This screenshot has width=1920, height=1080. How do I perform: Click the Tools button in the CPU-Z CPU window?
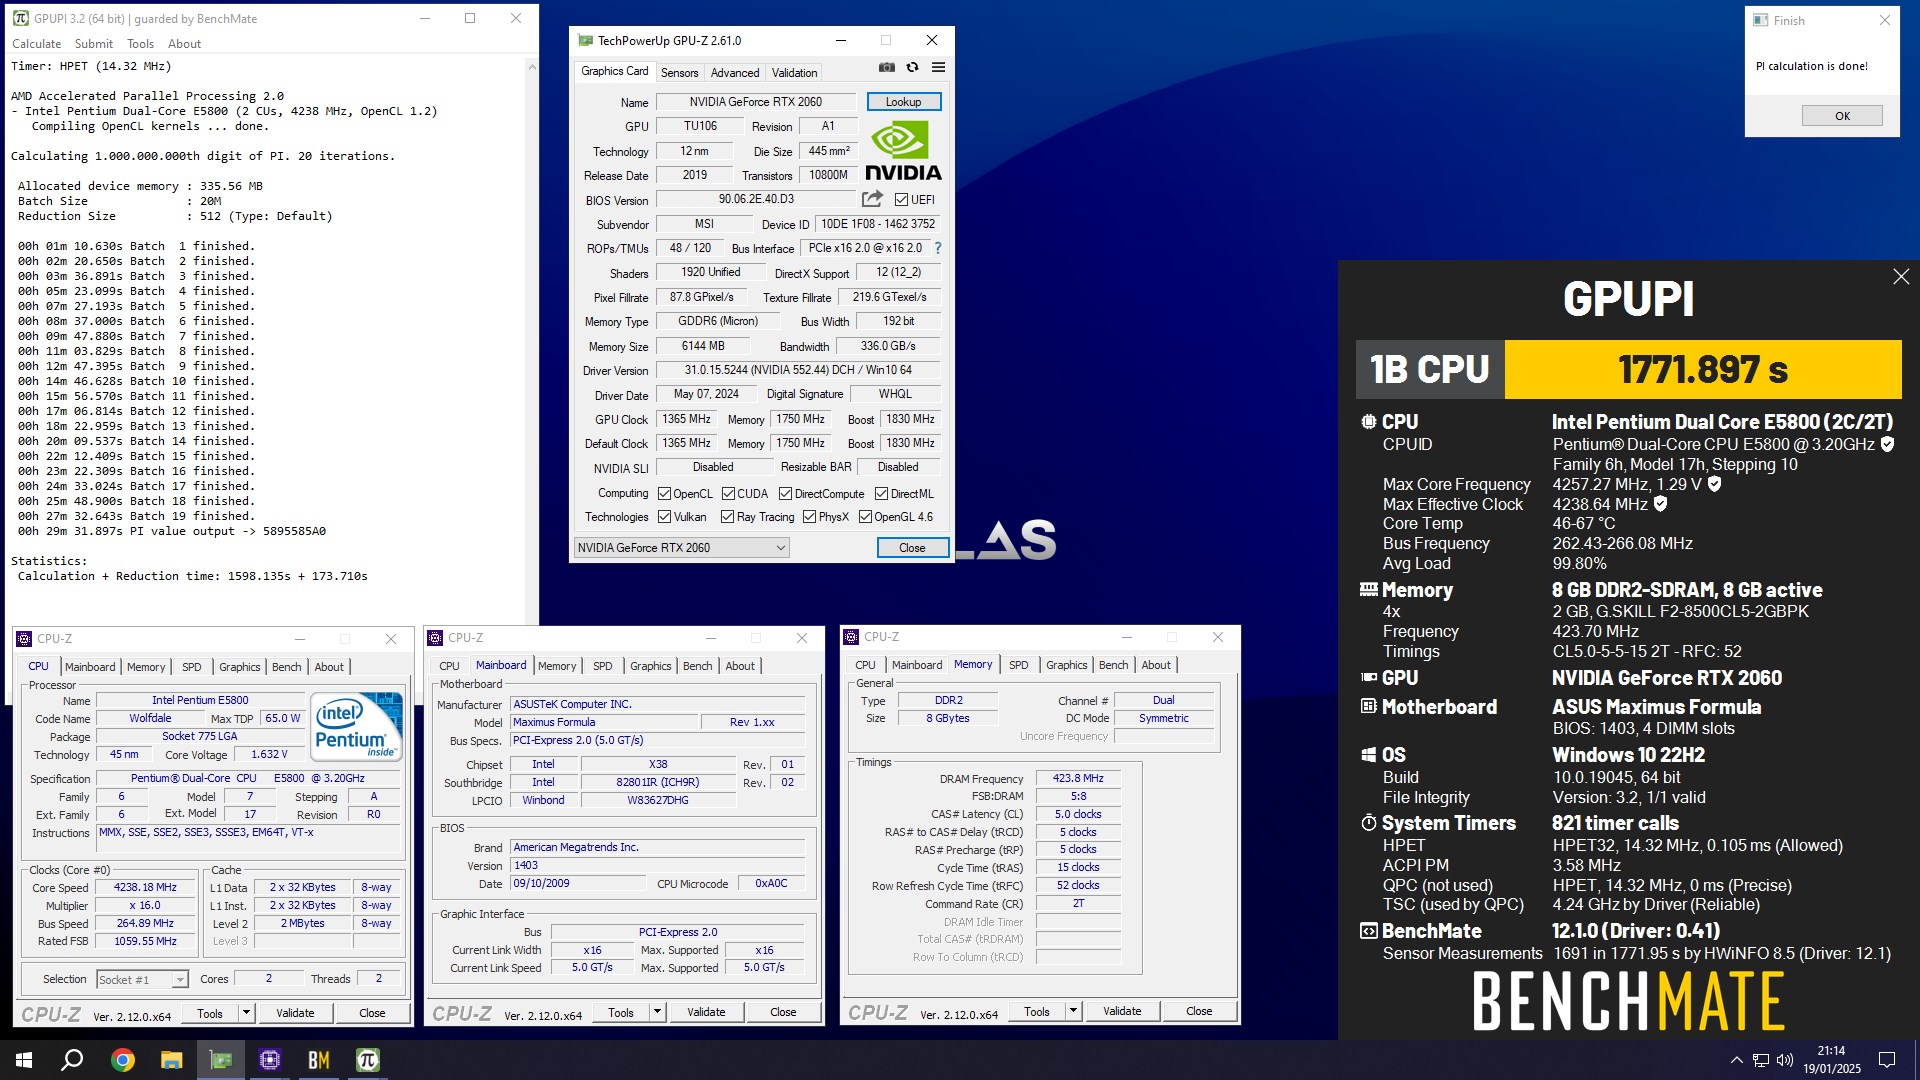click(x=210, y=1012)
